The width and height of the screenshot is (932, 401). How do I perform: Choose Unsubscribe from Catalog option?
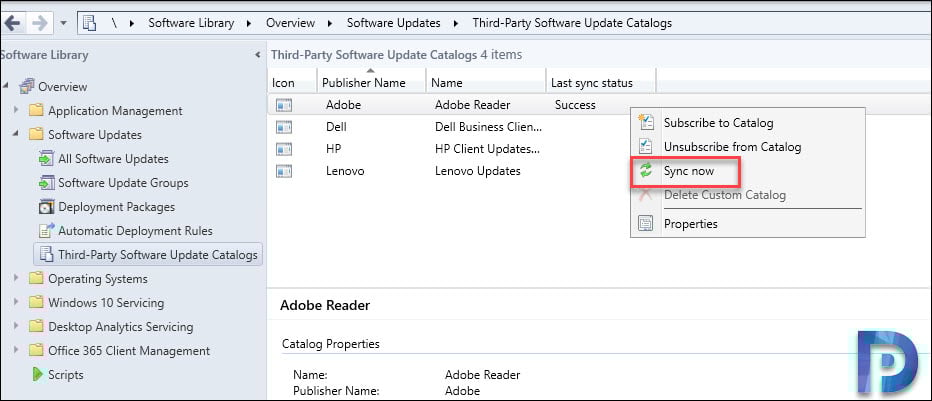pyautogui.click(x=732, y=147)
